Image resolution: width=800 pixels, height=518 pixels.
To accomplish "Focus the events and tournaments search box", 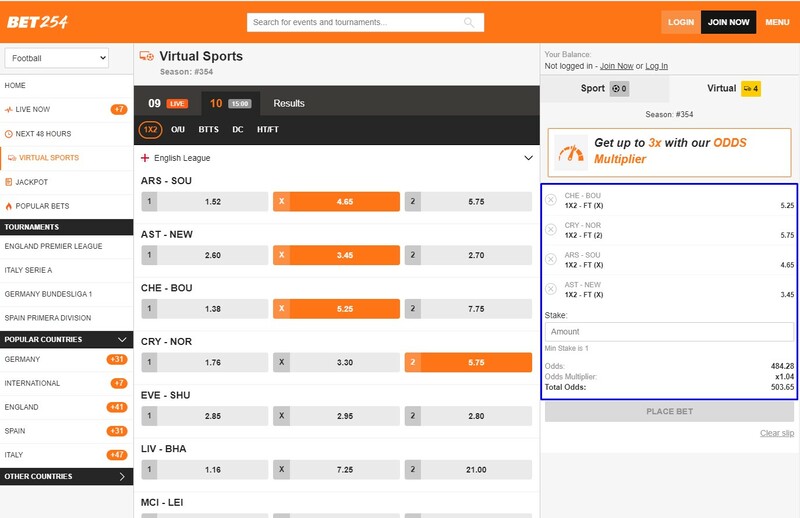I will [365, 22].
